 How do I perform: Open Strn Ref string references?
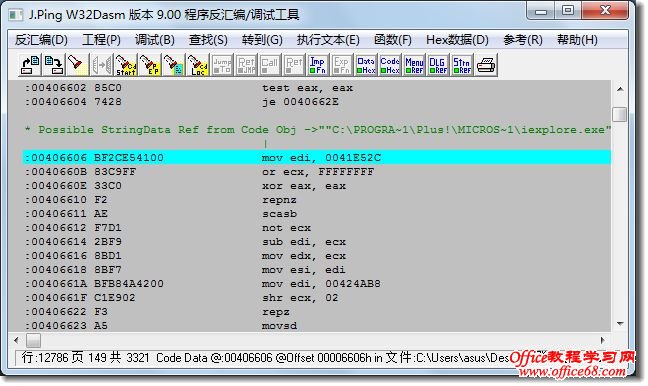coord(462,65)
